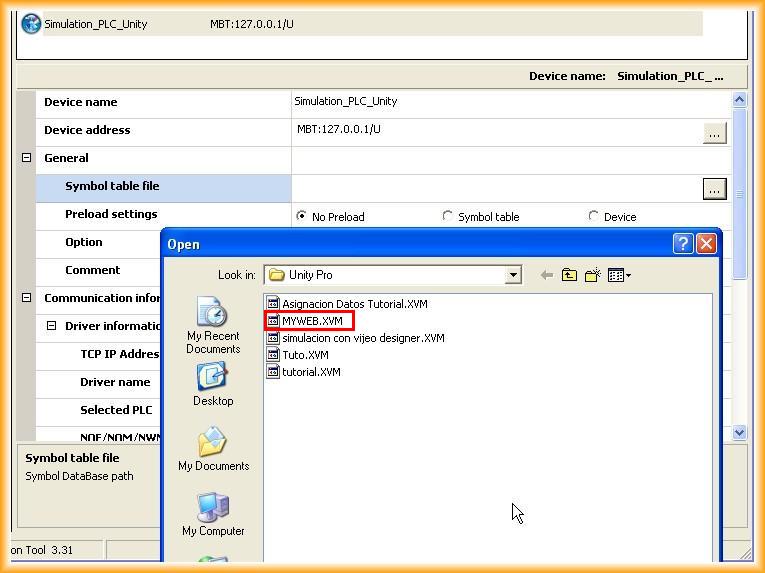Click the Open dialog help button

(x=683, y=244)
